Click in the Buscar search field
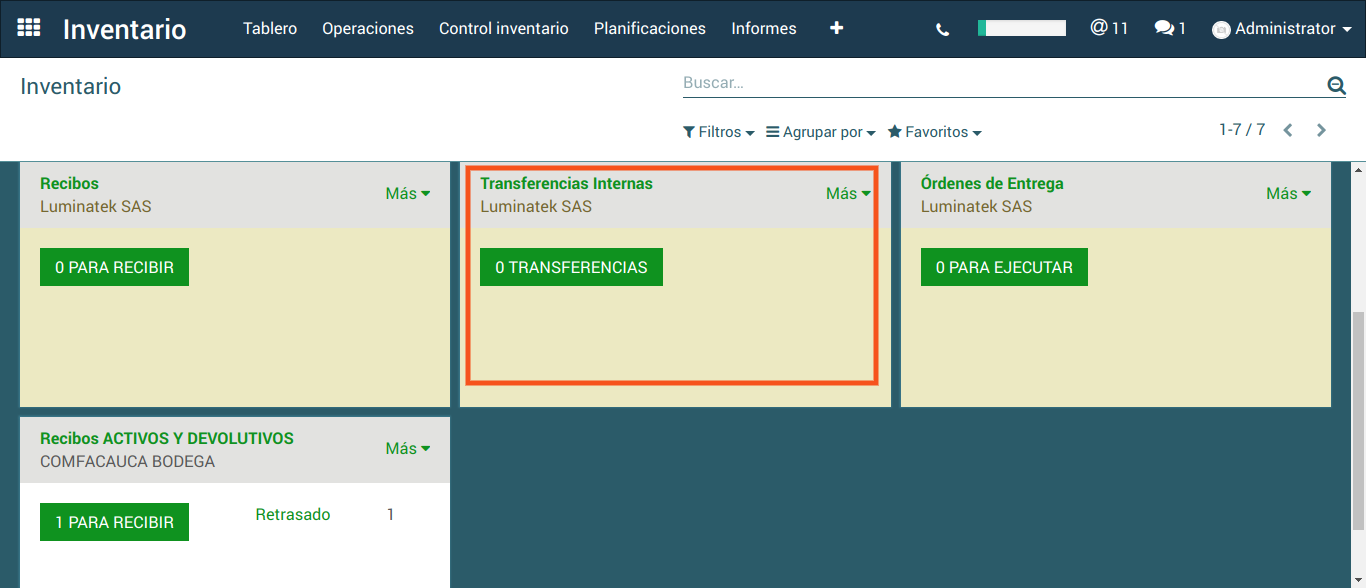This screenshot has height=588, width=1366. click(1000, 83)
